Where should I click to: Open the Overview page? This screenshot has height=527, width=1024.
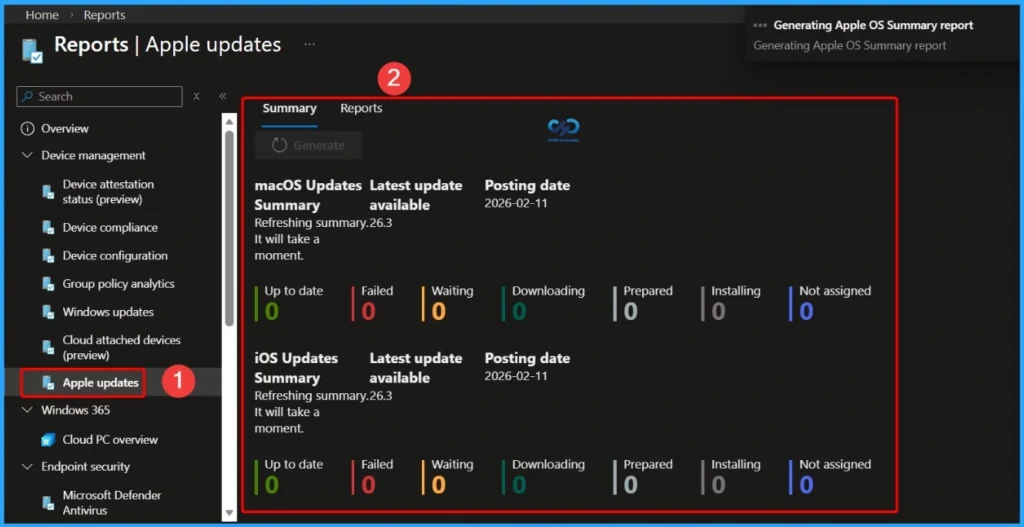pos(65,129)
